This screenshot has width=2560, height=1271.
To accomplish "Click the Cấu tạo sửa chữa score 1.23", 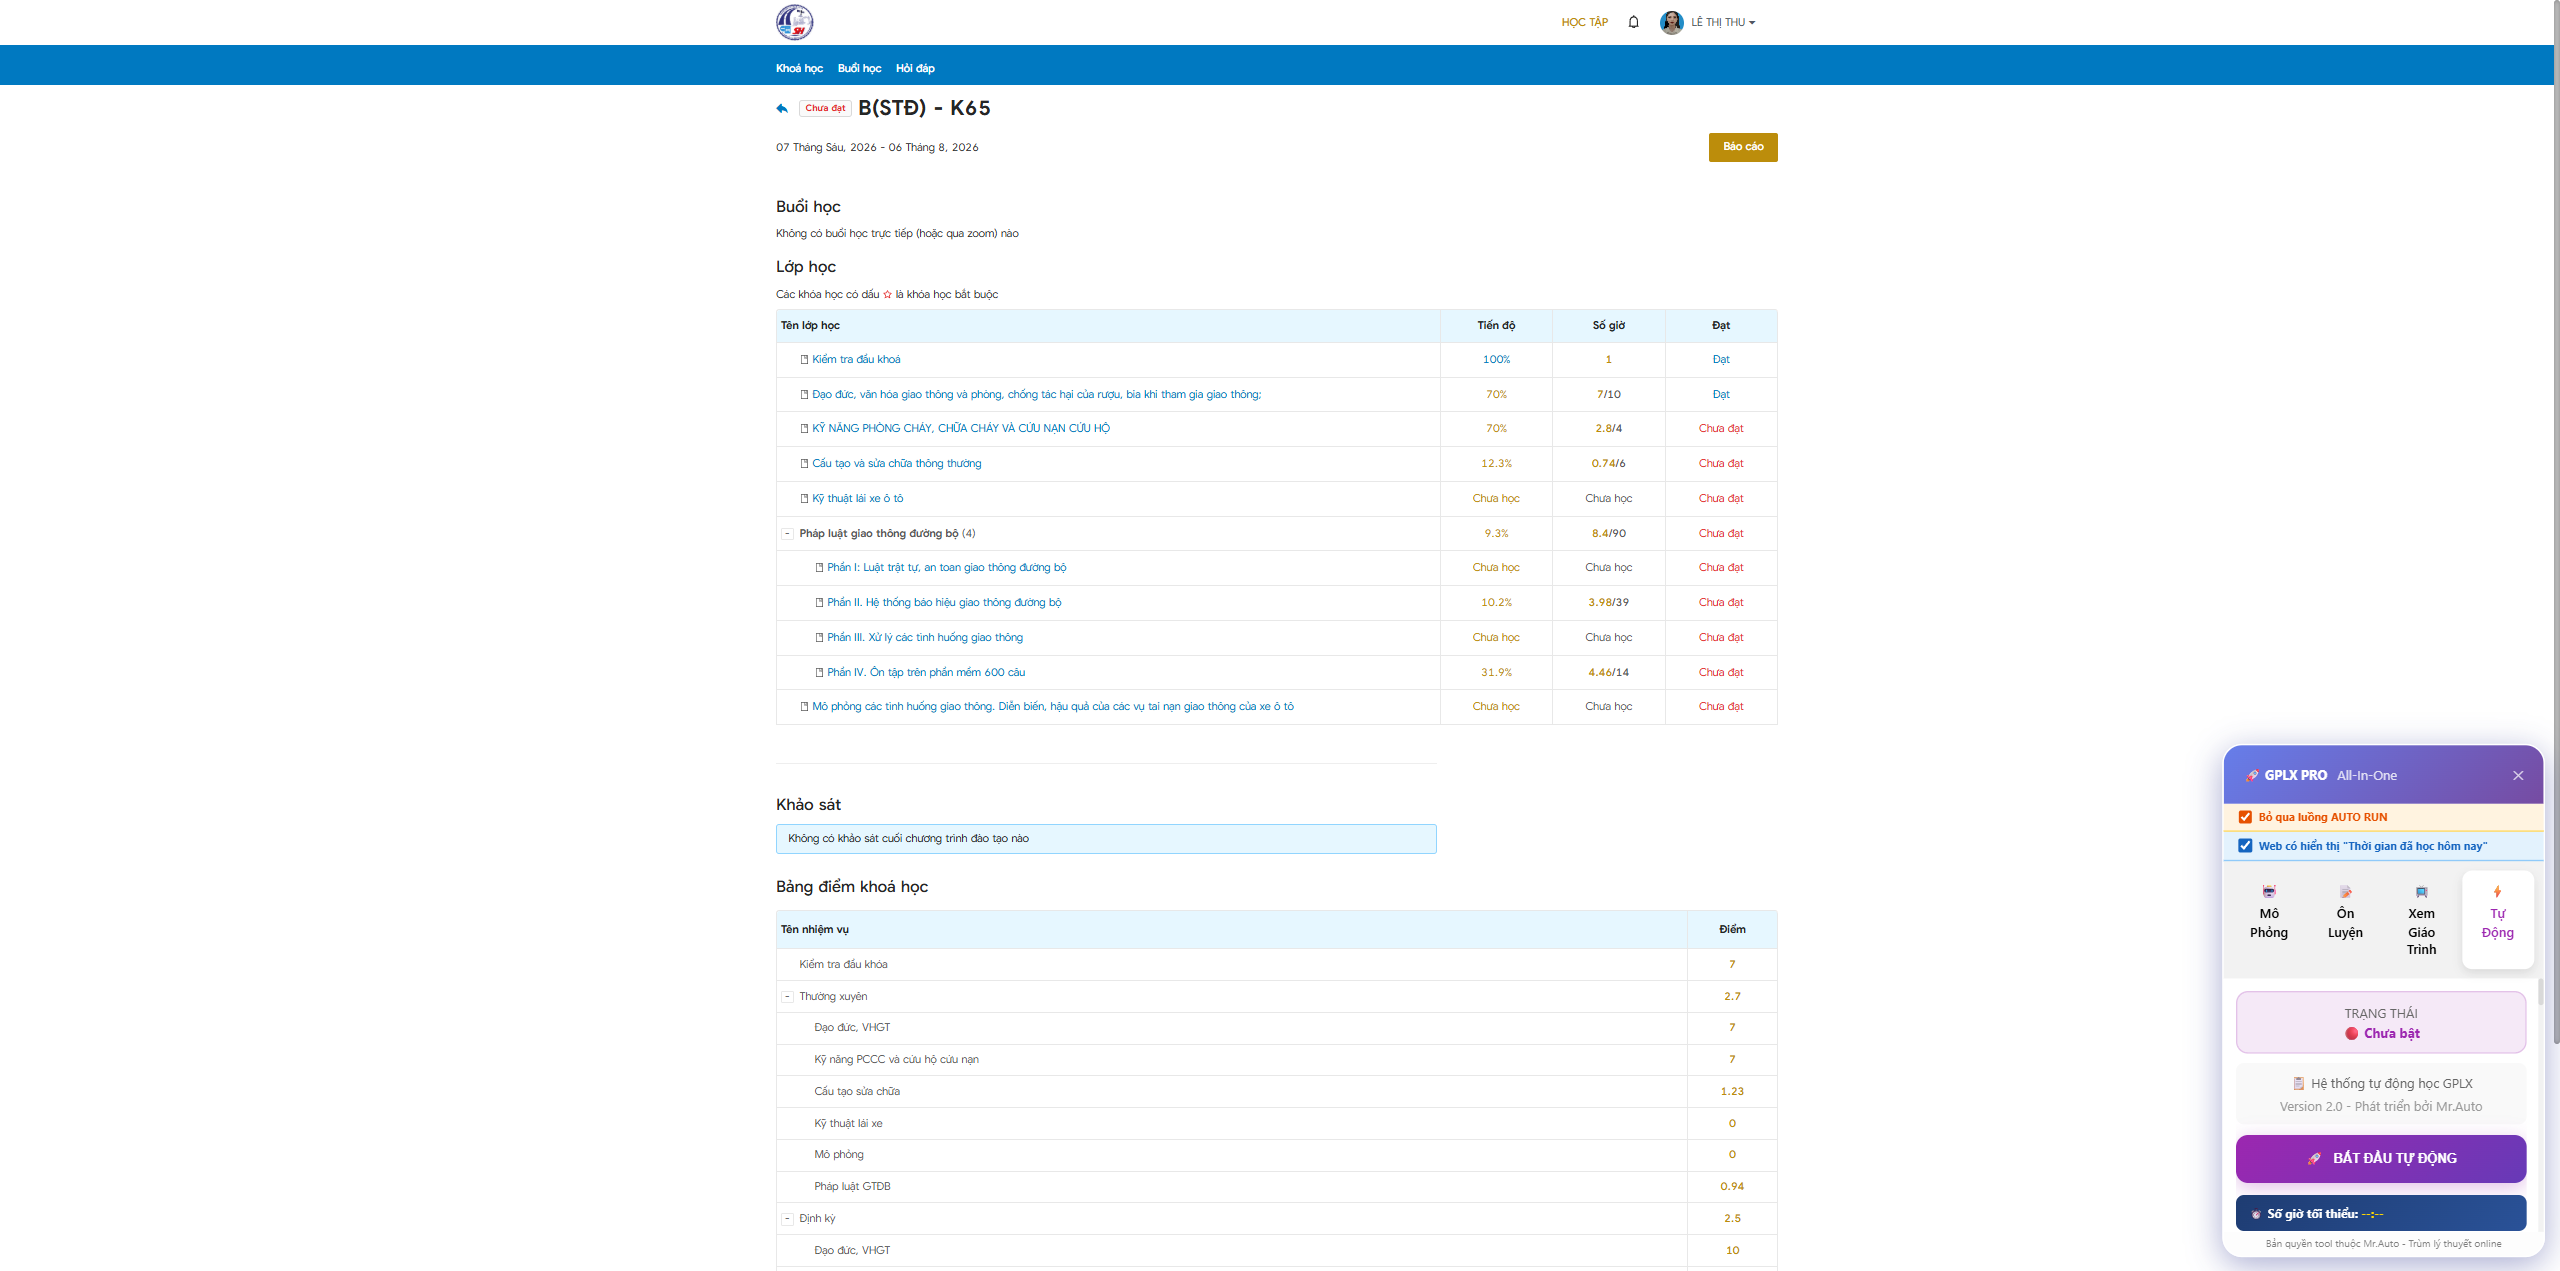I will pyautogui.click(x=1732, y=1091).
